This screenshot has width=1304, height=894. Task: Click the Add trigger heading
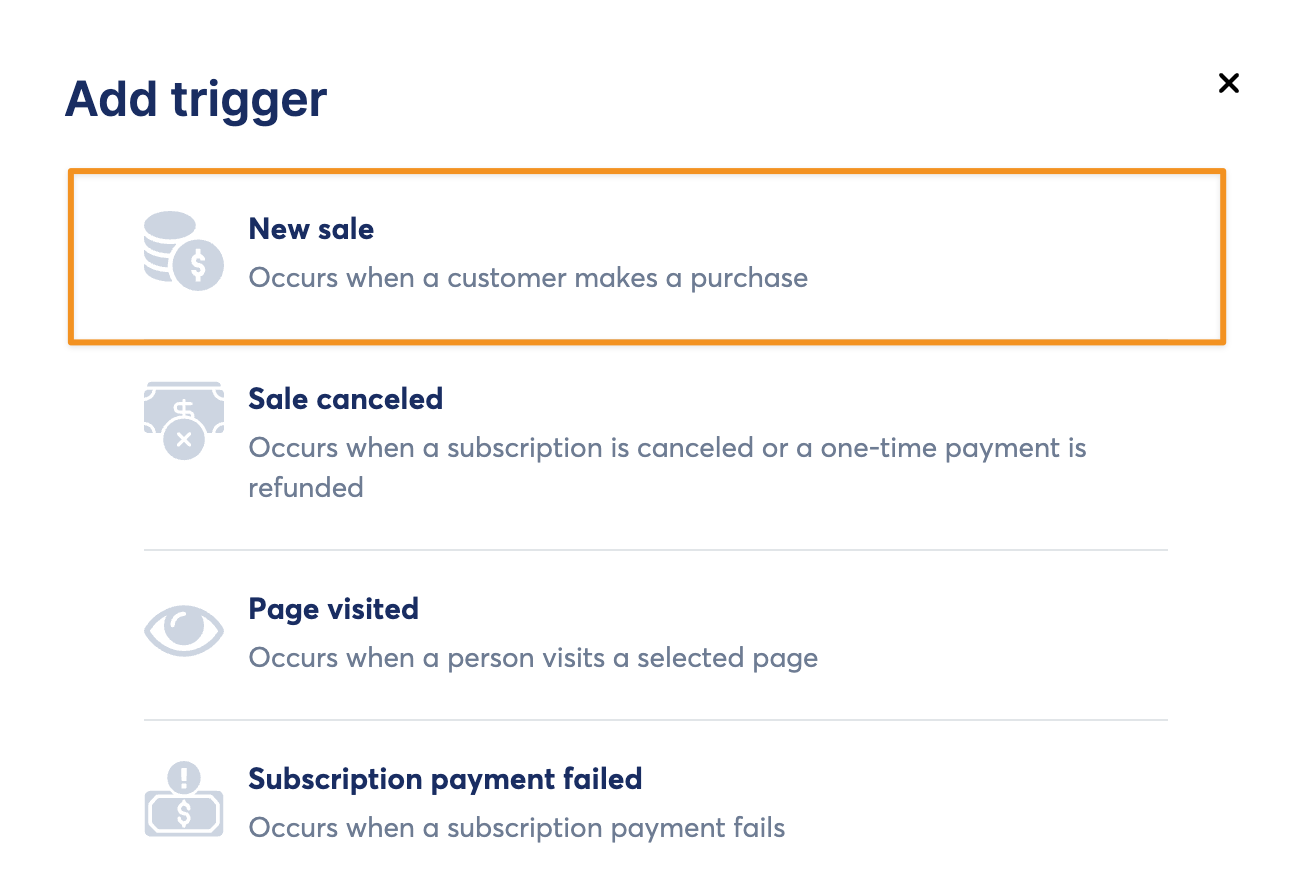[196, 99]
